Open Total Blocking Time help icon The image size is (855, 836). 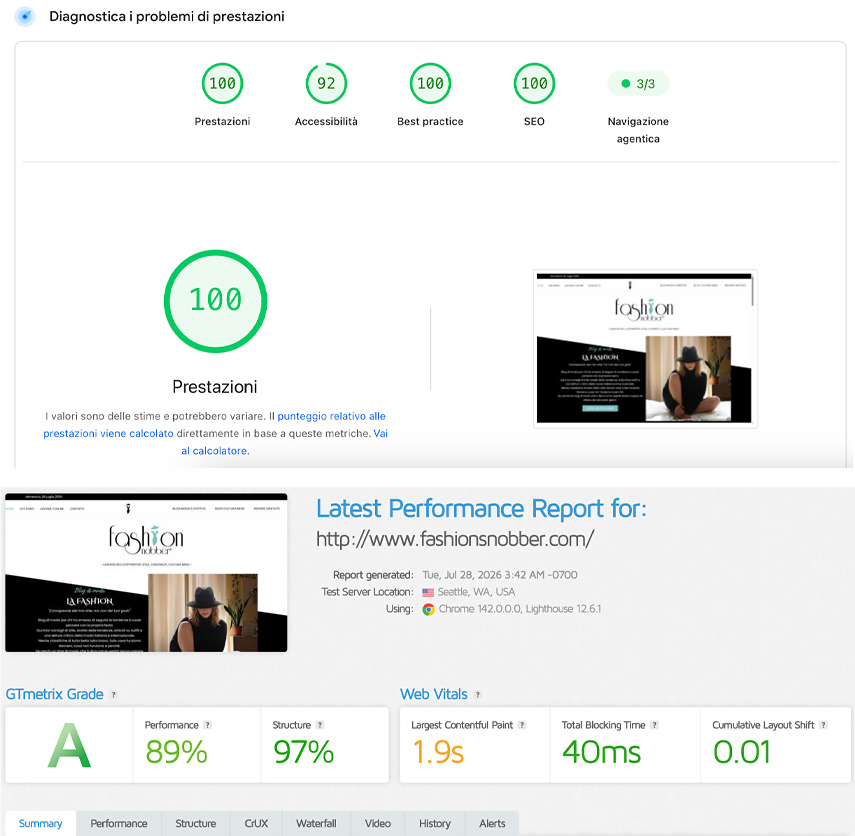(654, 725)
